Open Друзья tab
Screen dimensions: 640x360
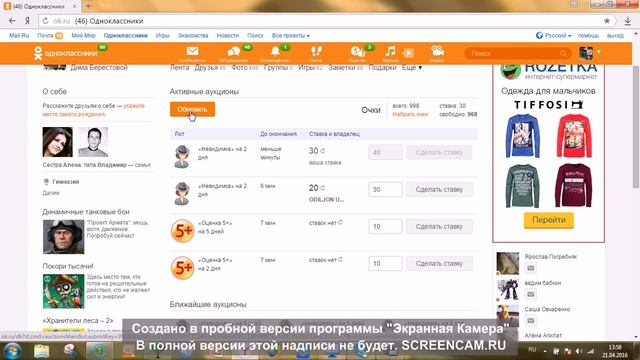point(210,68)
